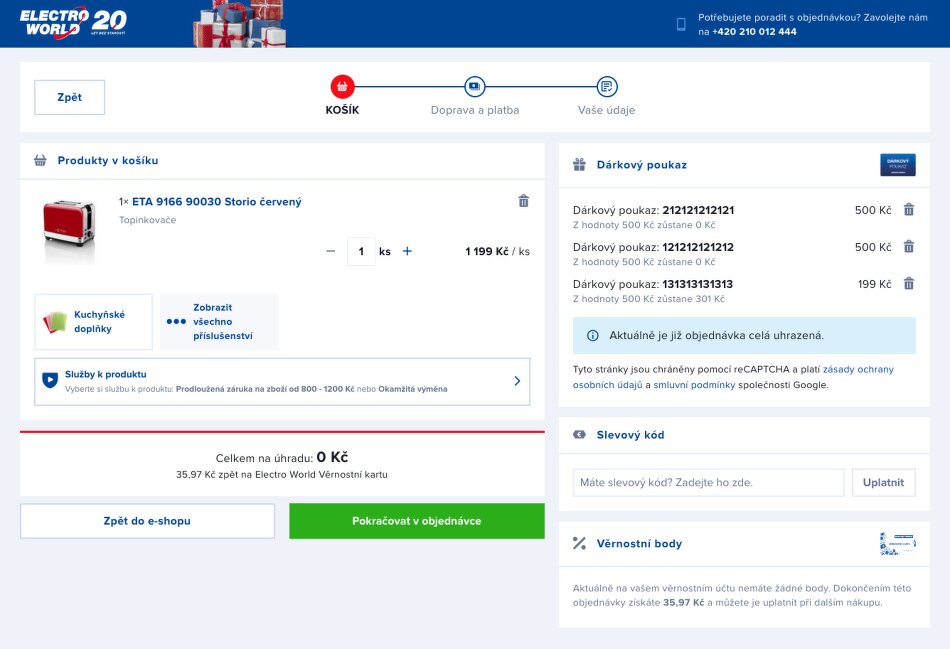Continue with Pokračovat v objednávce button

coord(416,521)
